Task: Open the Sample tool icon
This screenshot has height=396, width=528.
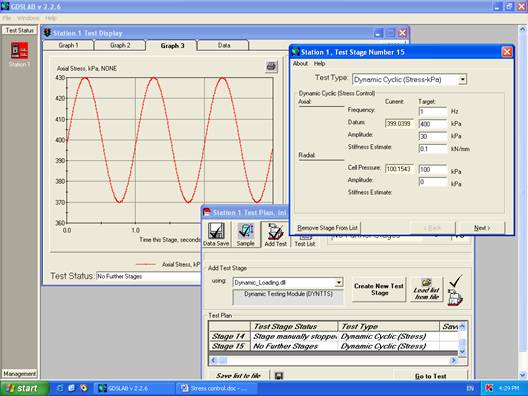Action: (x=245, y=234)
